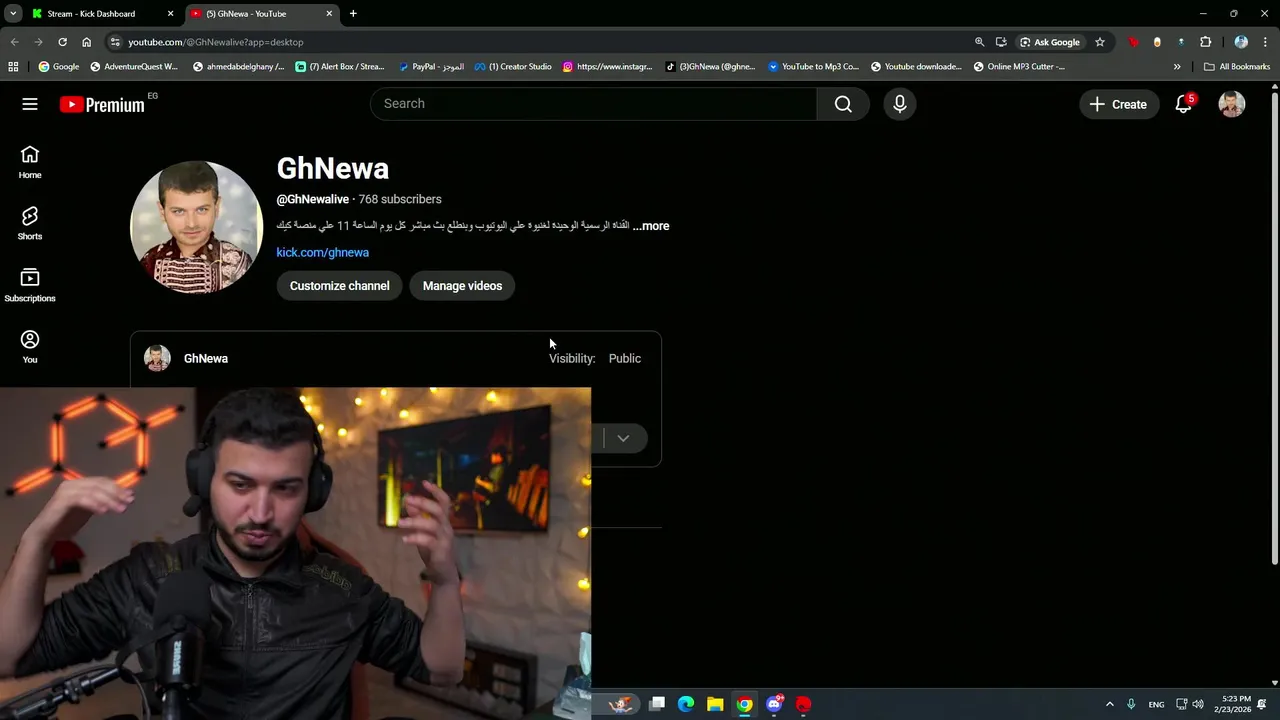Open the You section in sidebar
Image resolution: width=1280 pixels, height=720 pixels.
(x=30, y=347)
